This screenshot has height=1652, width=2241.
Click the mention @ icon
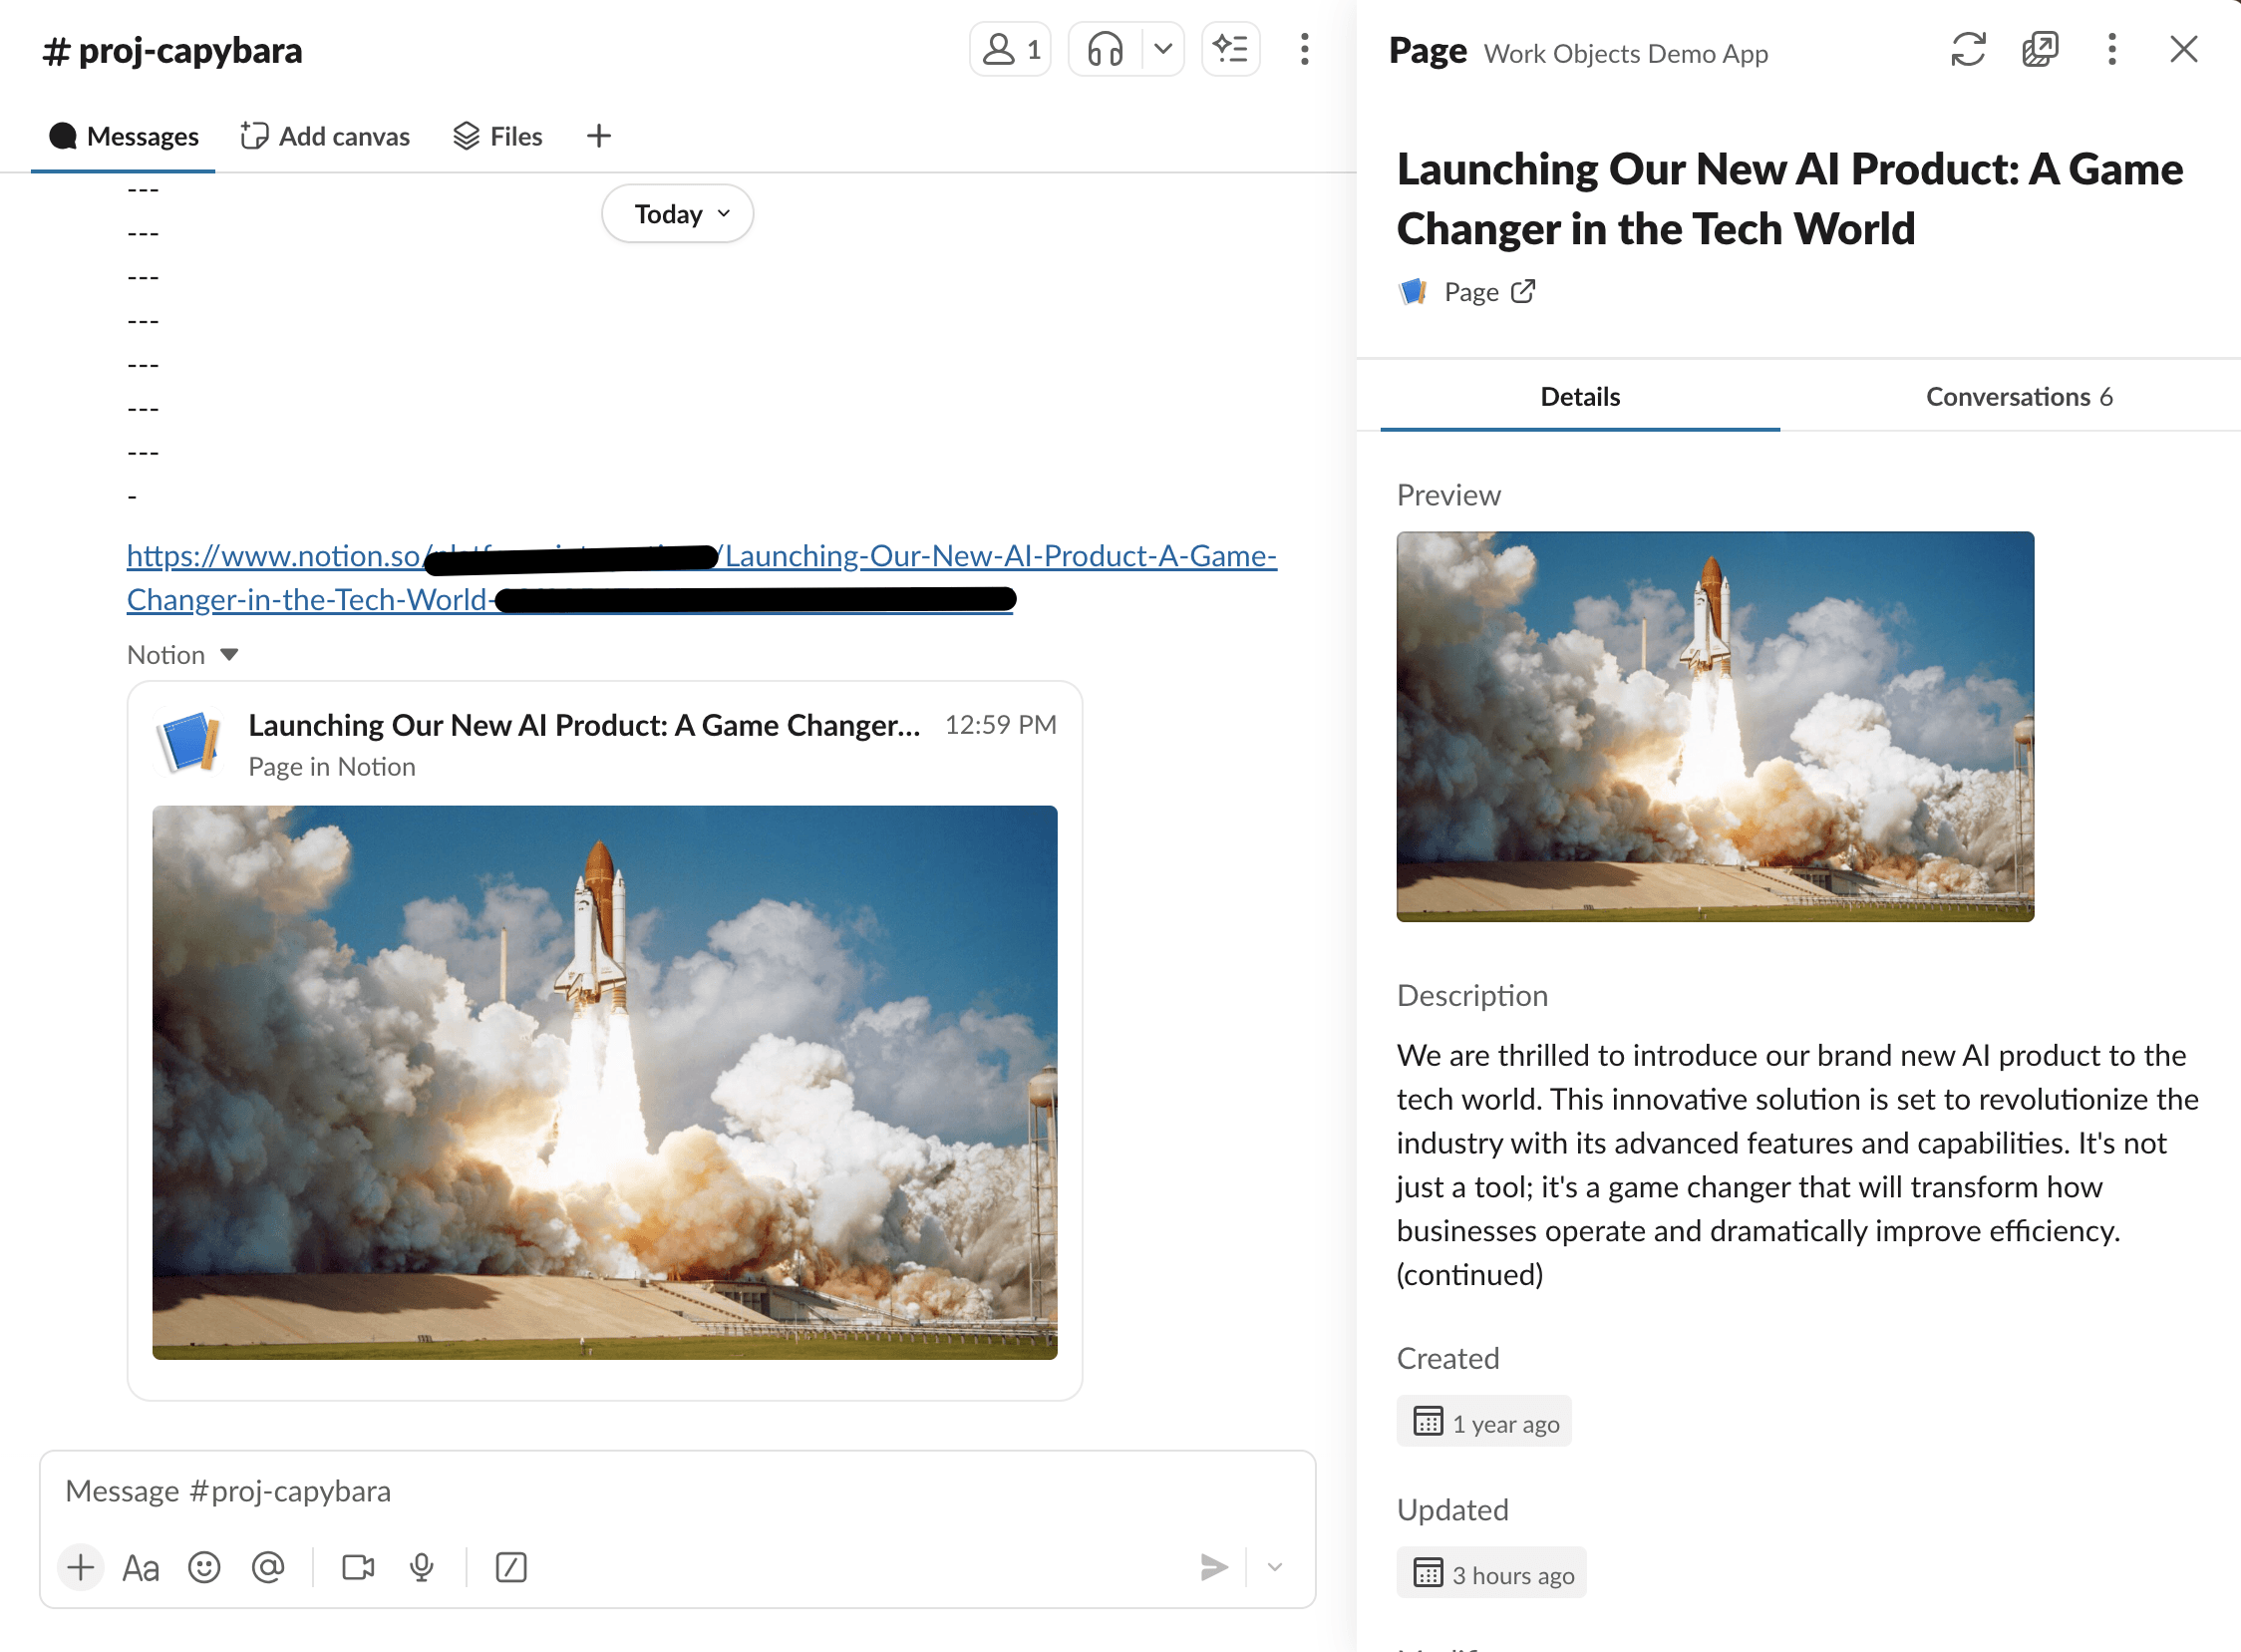pyautogui.click(x=268, y=1567)
